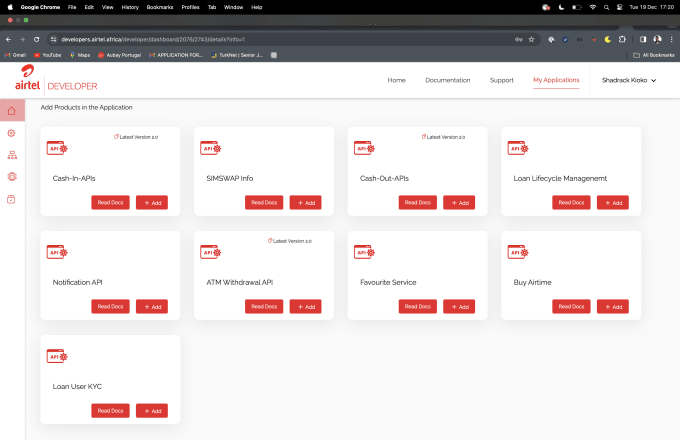Viewport: 680px width, 440px height.
Task: Open macOS Spotlight search icon
Action: (x=606, y=7)
